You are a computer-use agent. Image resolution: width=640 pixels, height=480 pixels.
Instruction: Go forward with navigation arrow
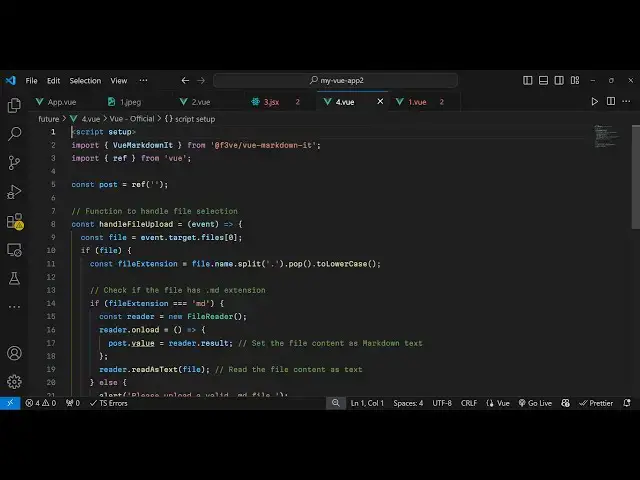(x=201, y=80)
